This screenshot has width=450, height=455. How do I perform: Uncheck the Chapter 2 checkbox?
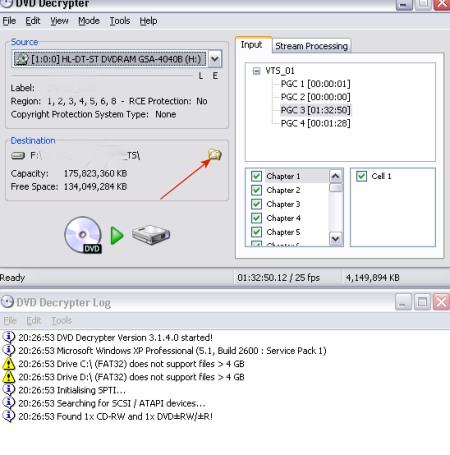tap(256, 190)
